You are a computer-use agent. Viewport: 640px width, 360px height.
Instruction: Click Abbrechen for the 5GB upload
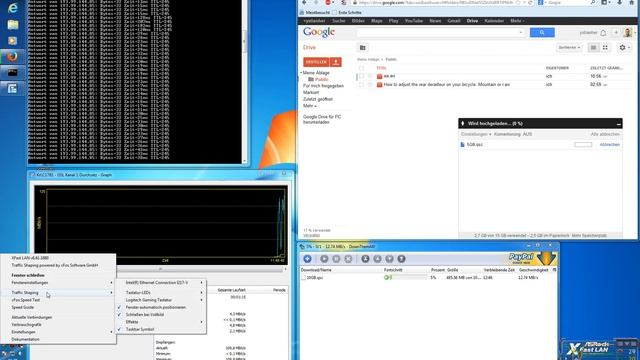pyautogui.click(x=609, y=144)
